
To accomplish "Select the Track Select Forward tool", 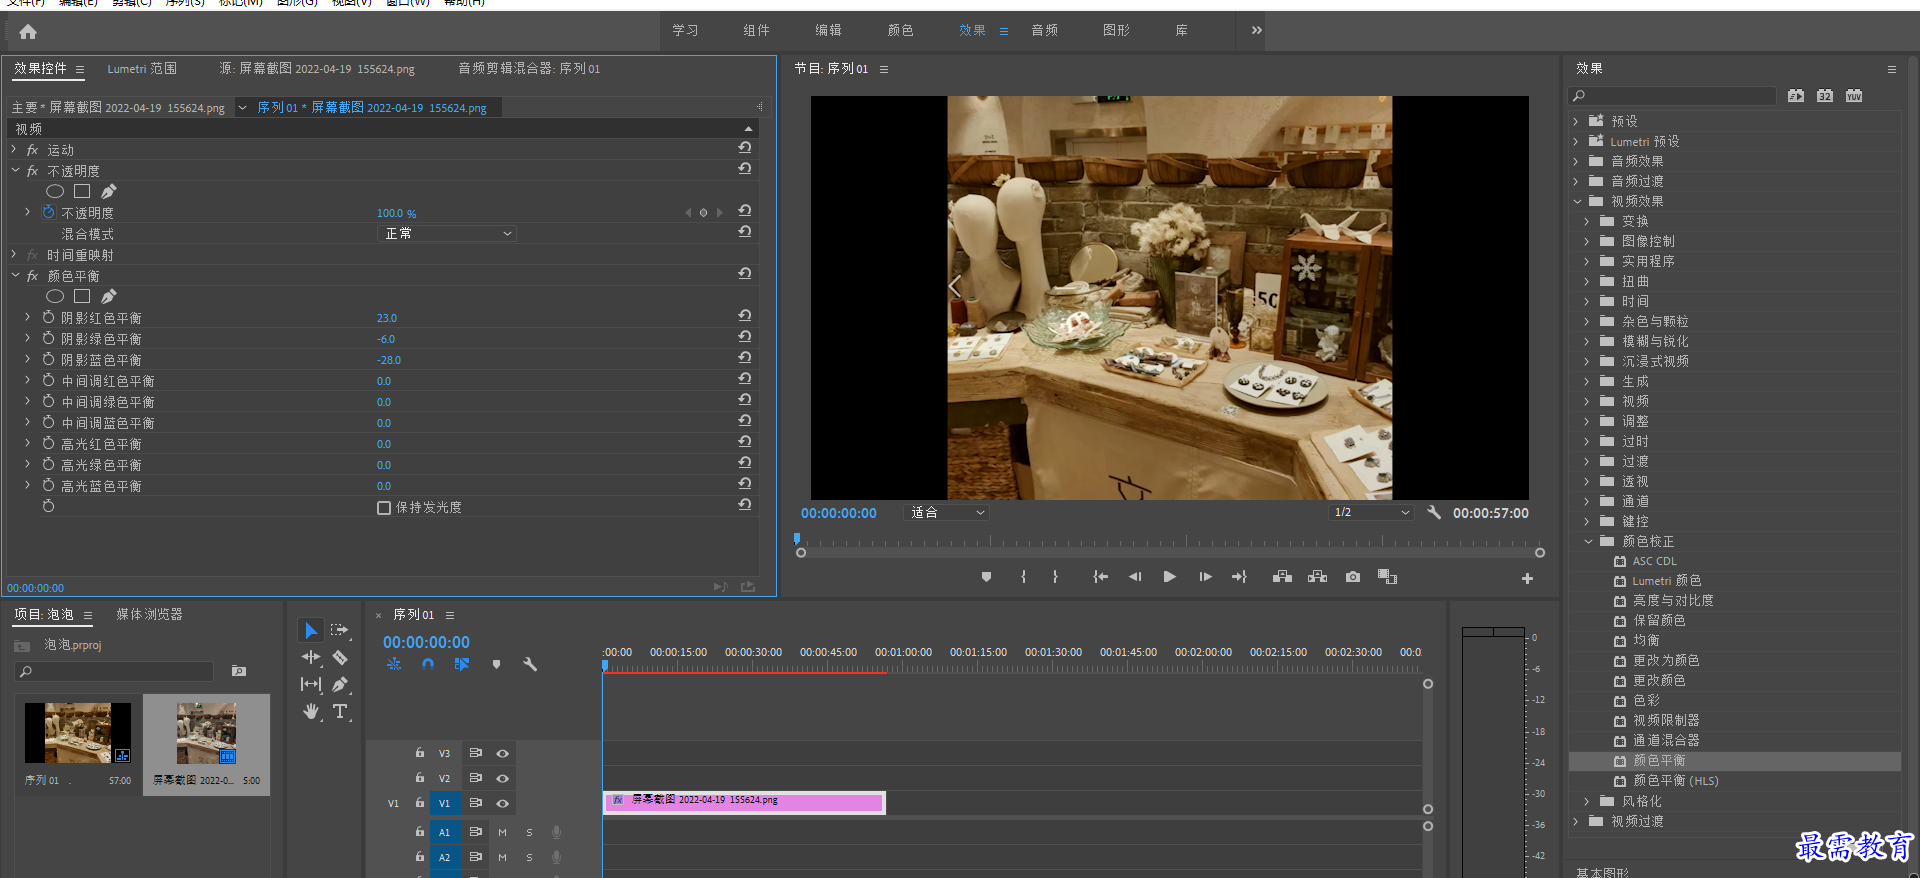I will click(x=340, y=630).
